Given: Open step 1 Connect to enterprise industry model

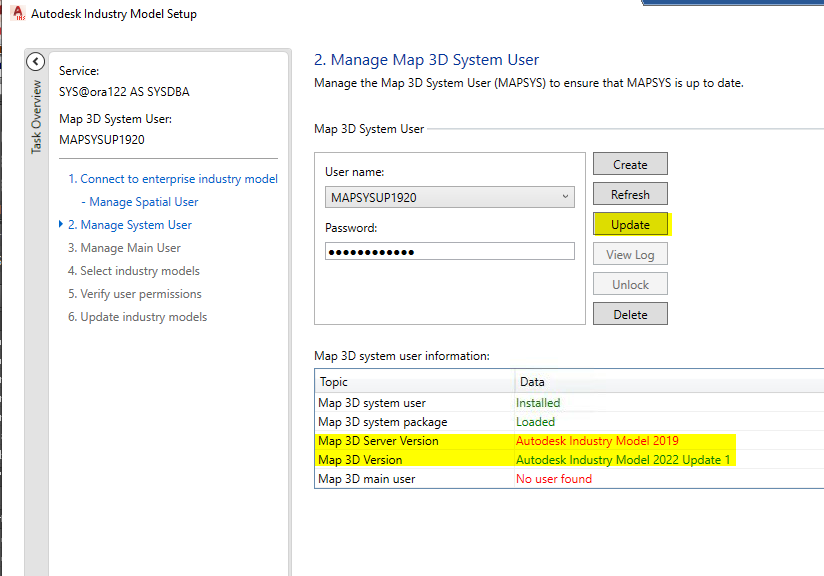Looking at the screenshot, I should [173, 179].
